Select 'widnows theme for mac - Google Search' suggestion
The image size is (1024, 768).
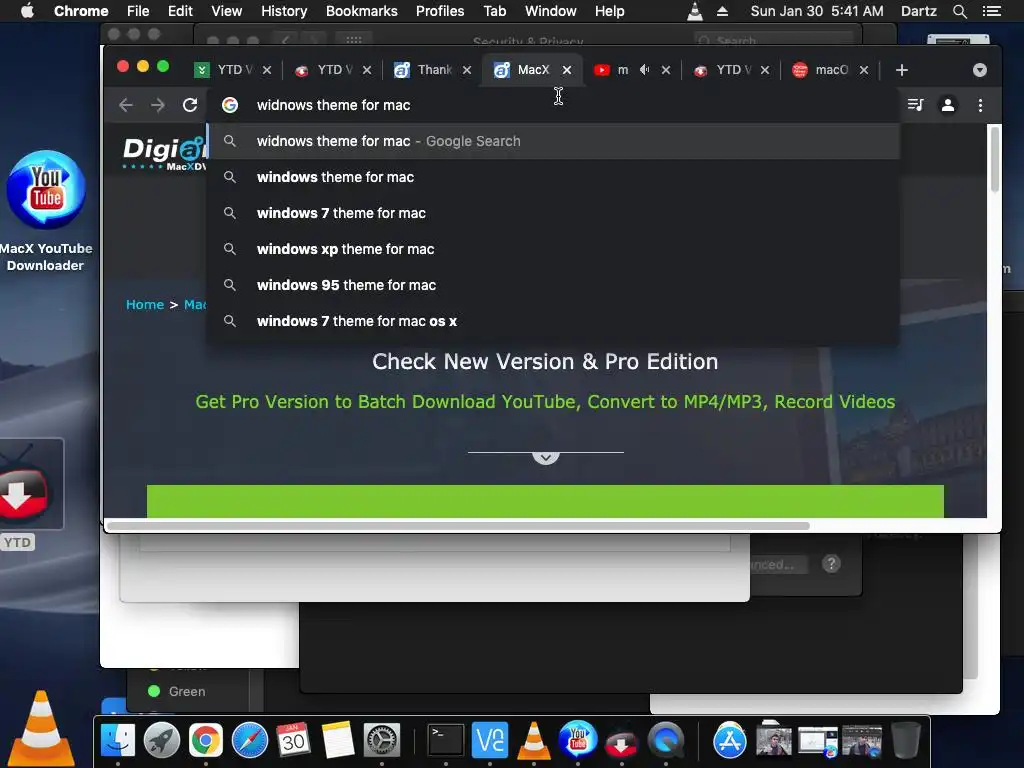click(x=554, y=141)
